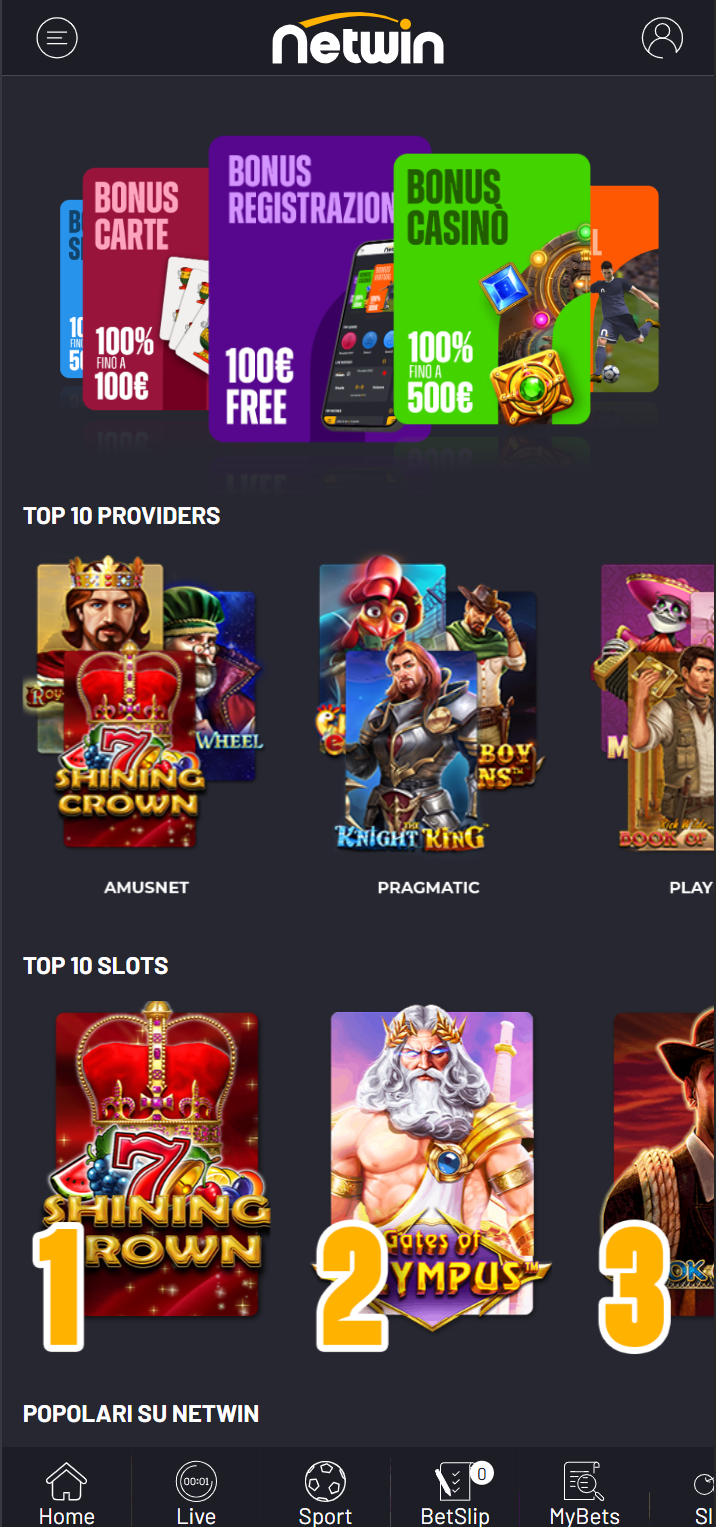Open the user account profile icon
716x1527 pixels.
click(x=662, y=38)
